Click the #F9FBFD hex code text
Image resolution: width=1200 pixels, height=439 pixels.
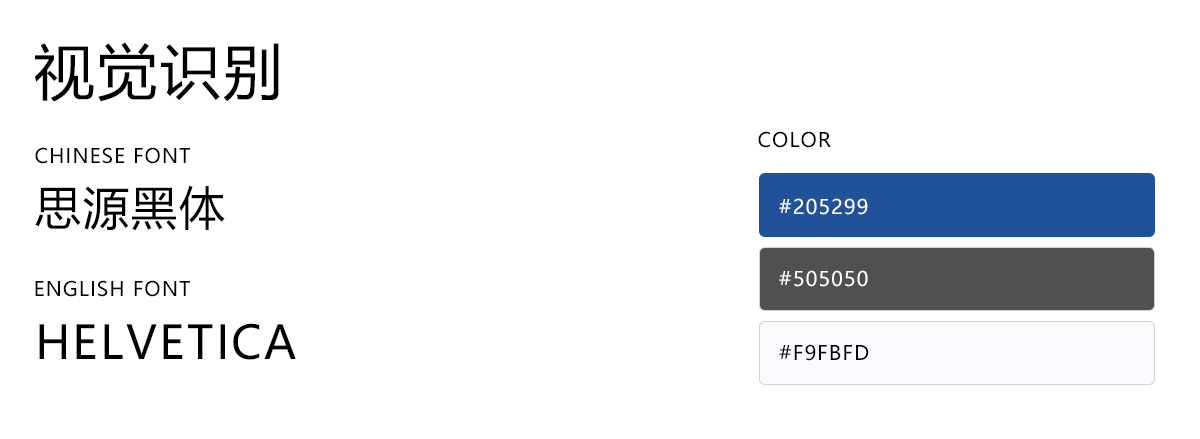tap(824, 353)
